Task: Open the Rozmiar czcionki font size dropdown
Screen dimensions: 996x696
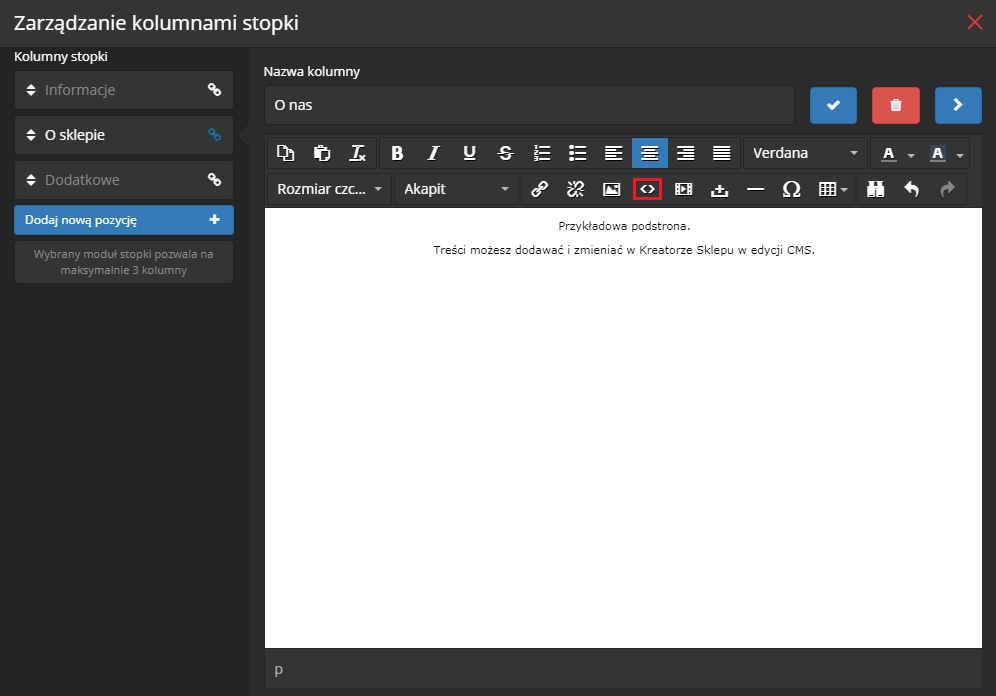Action: [x=329, y=189]
